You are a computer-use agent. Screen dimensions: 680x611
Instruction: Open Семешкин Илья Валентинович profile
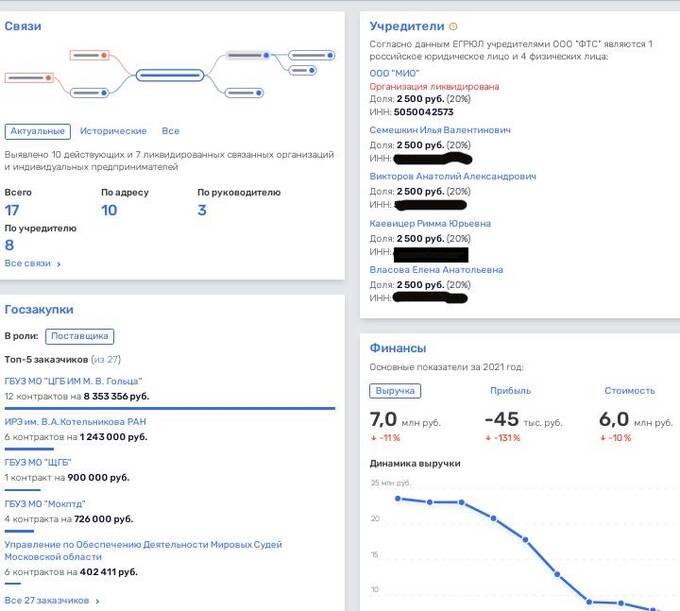(440, 130)
